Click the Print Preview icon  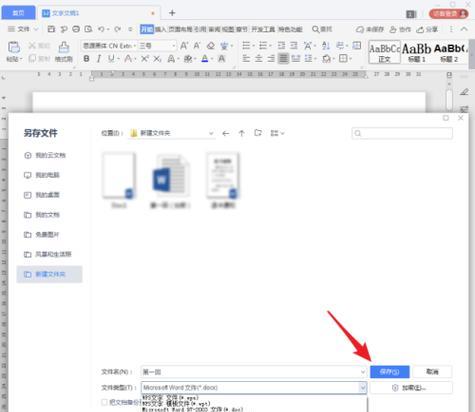point(88,29)
